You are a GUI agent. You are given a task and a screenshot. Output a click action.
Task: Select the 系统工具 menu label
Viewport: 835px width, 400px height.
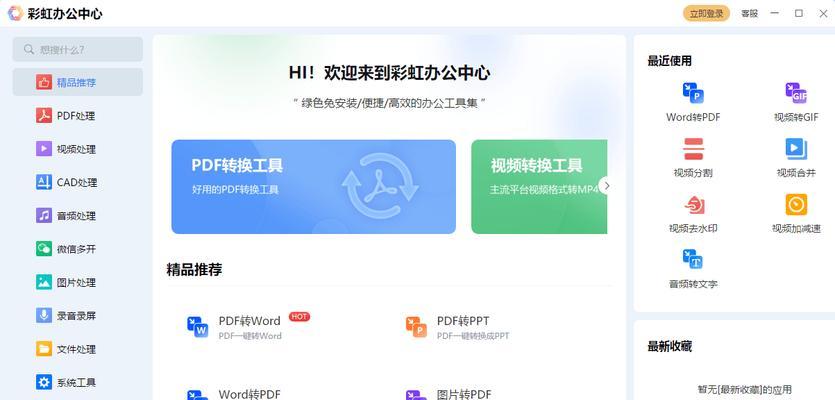coord(76,382)
